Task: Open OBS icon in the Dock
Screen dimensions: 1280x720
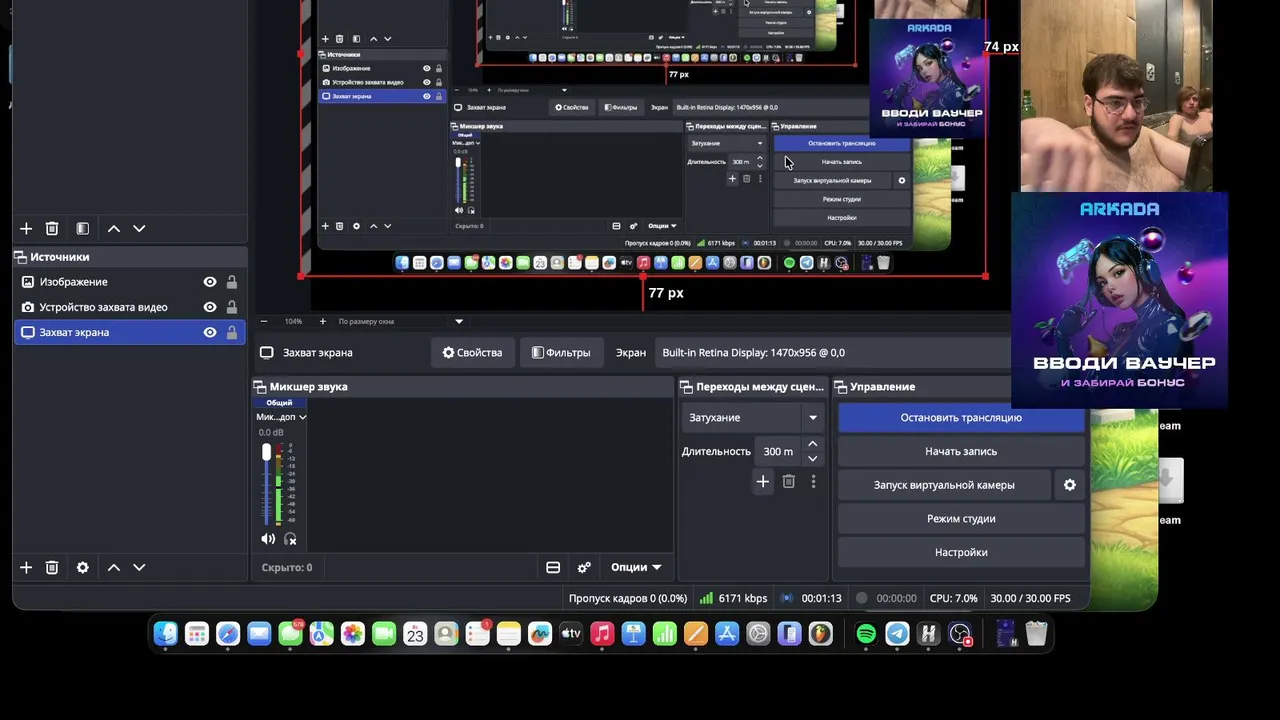Action: click(x=961, y=634)
